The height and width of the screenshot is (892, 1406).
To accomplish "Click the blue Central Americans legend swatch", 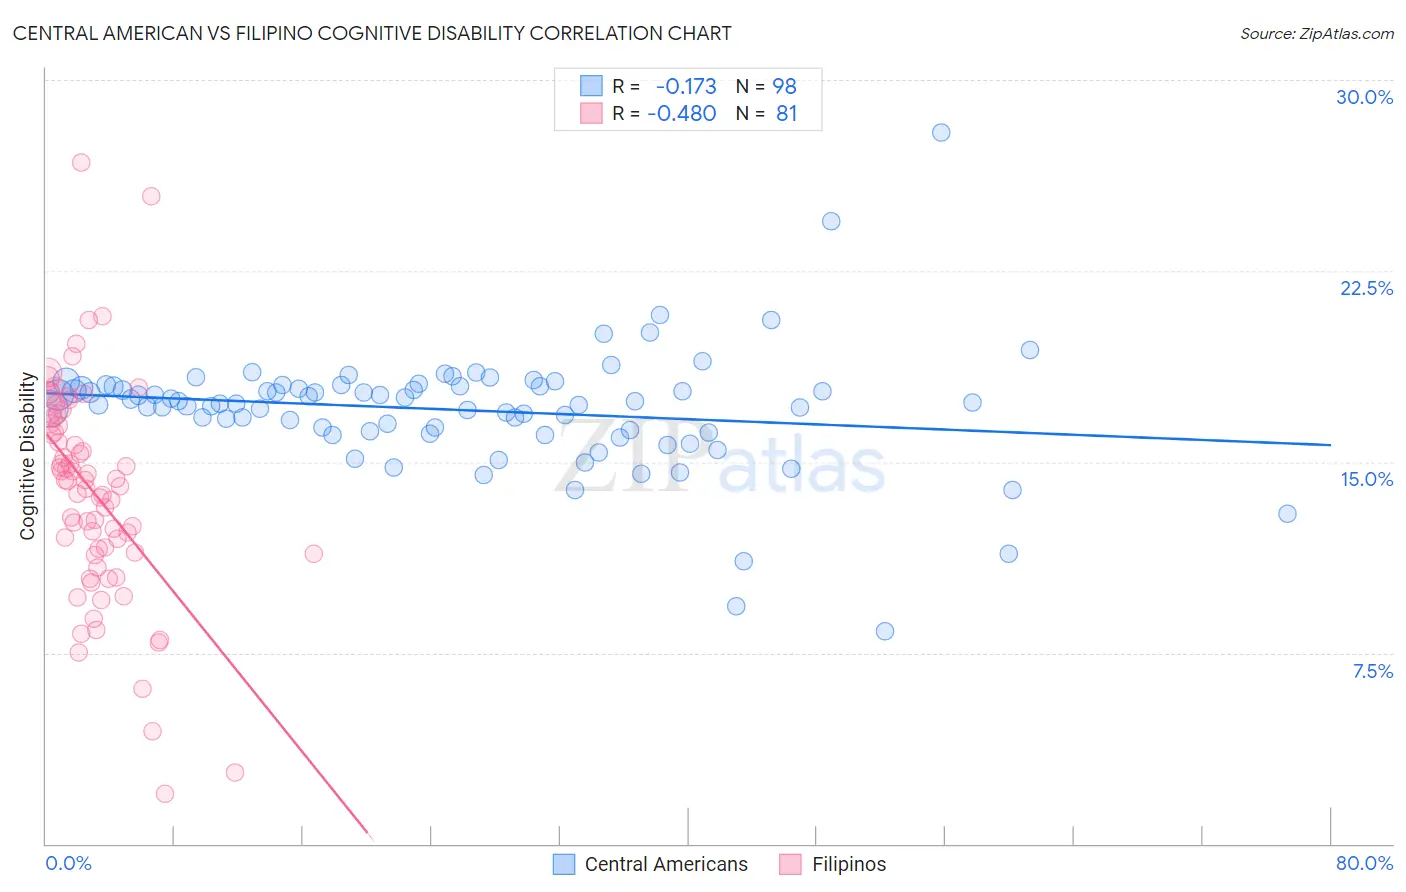I will point(564,864).
